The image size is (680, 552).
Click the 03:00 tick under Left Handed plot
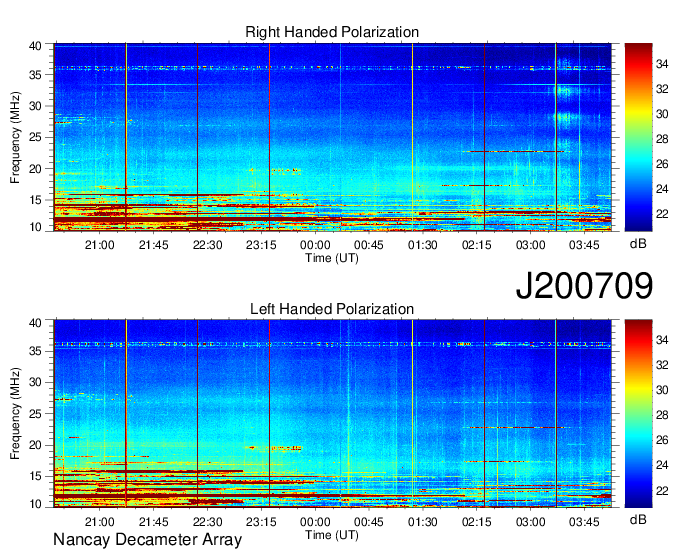[530, 522]
